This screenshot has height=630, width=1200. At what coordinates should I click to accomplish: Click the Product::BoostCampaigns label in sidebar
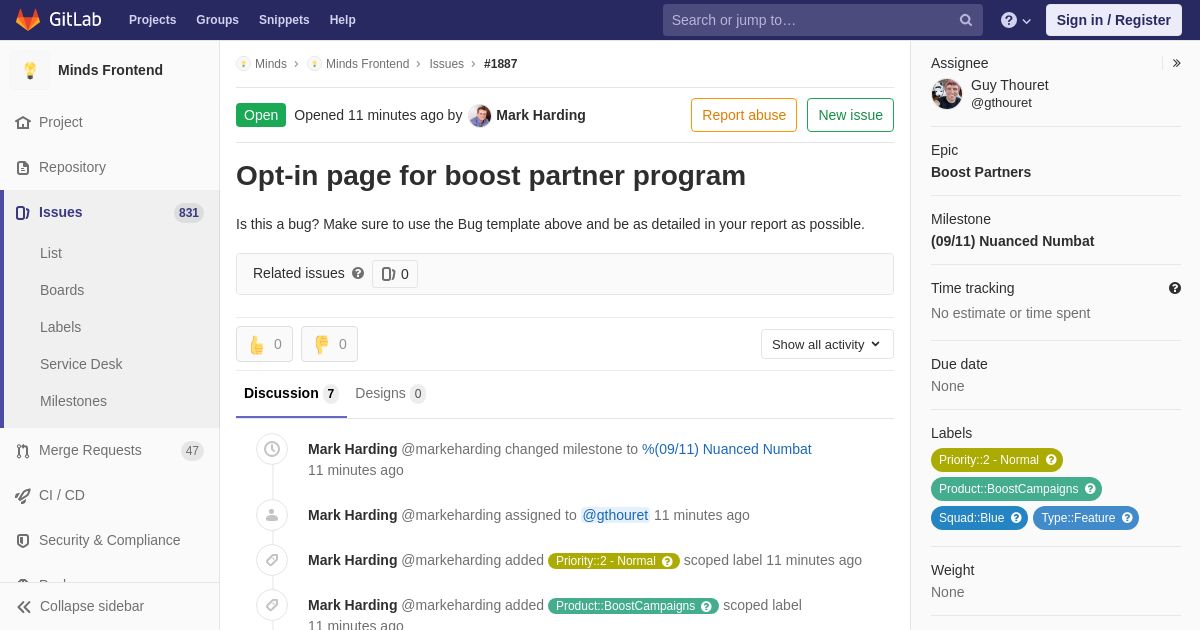1016,489
